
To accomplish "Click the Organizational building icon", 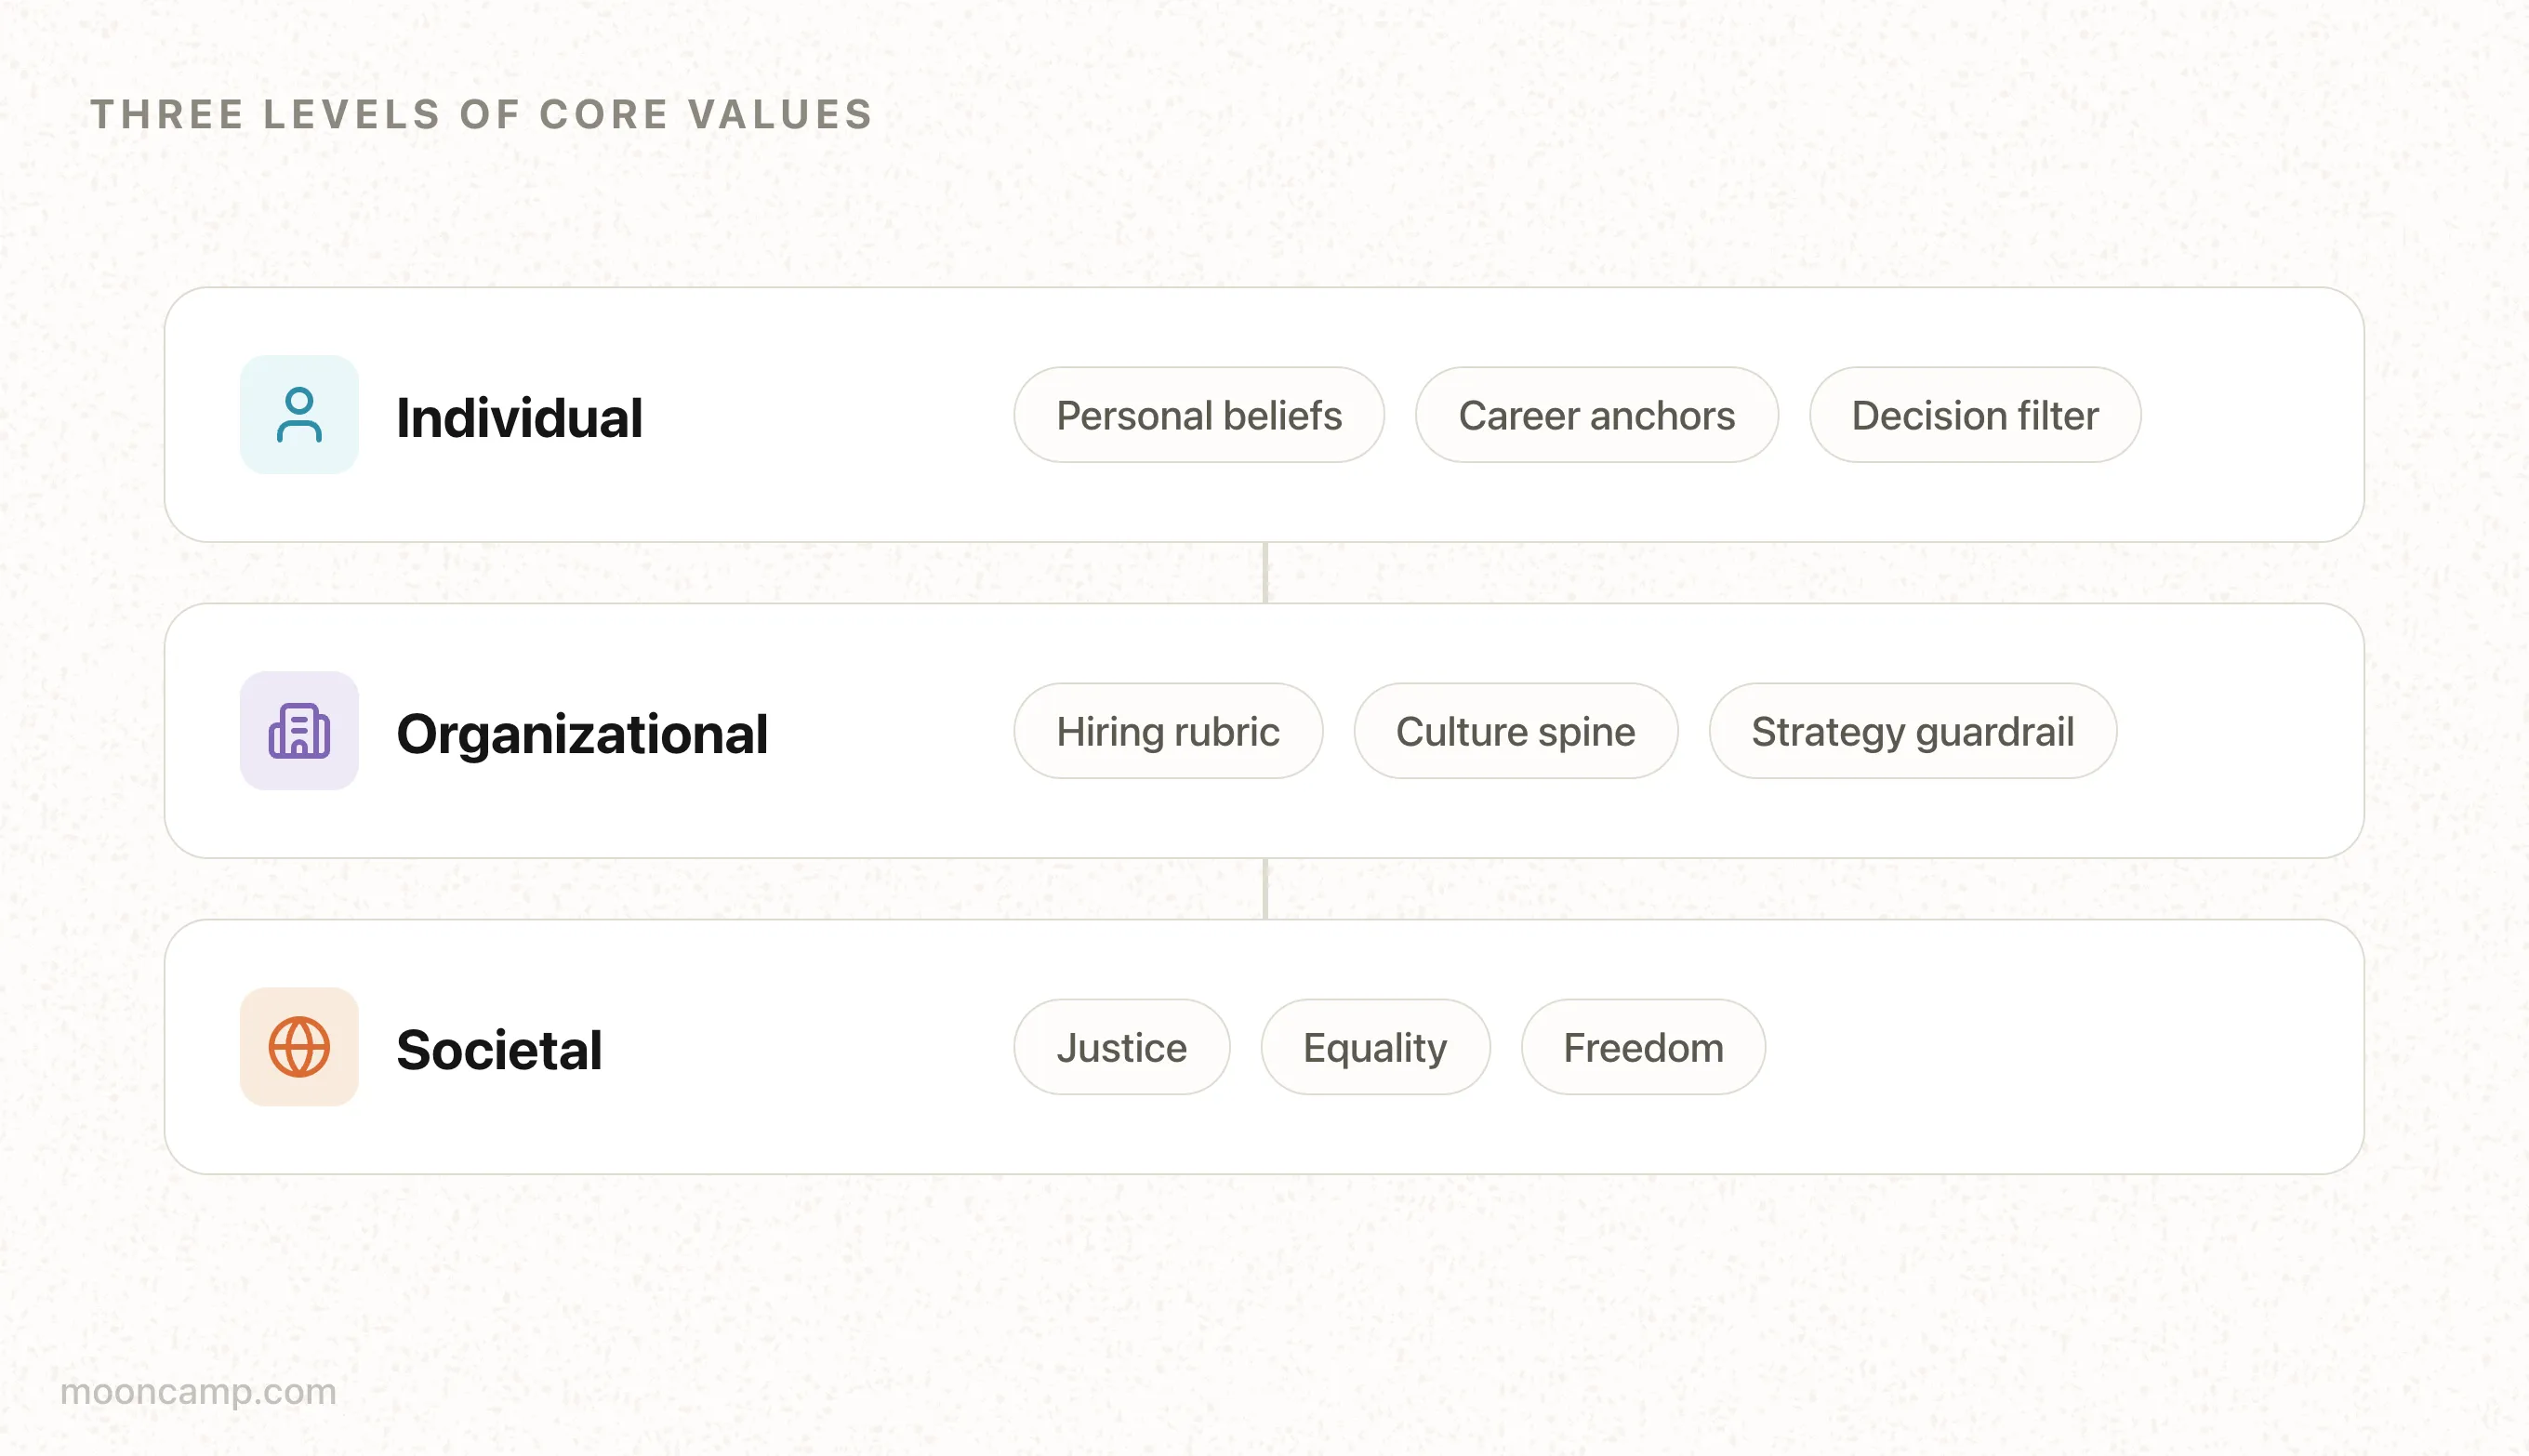I will [299, 731].
